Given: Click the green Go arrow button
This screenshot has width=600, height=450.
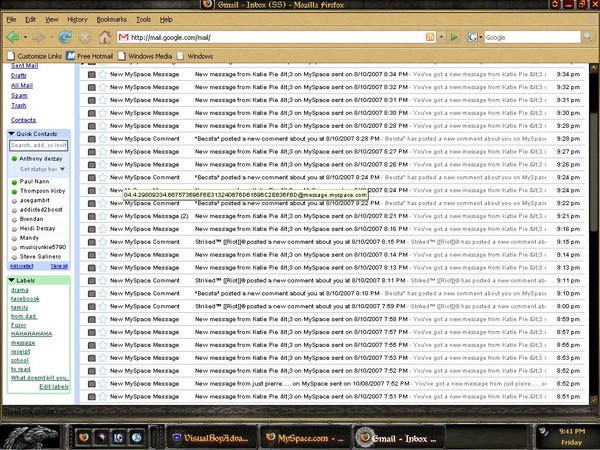Looking at the screenshot, I should coord(454,37).
